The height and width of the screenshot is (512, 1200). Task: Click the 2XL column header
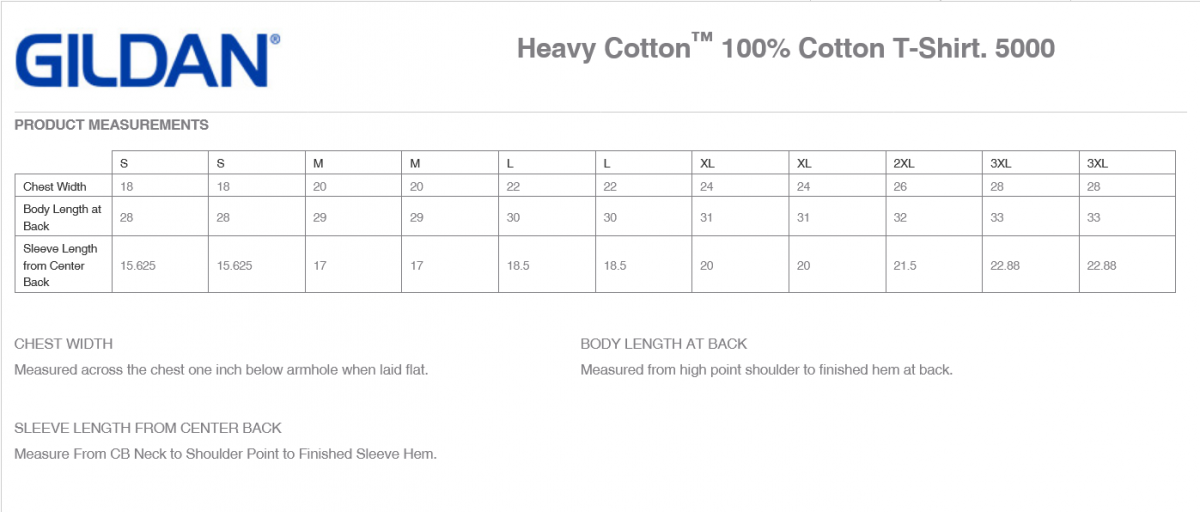pyautogui.click(x=902, y=163)
